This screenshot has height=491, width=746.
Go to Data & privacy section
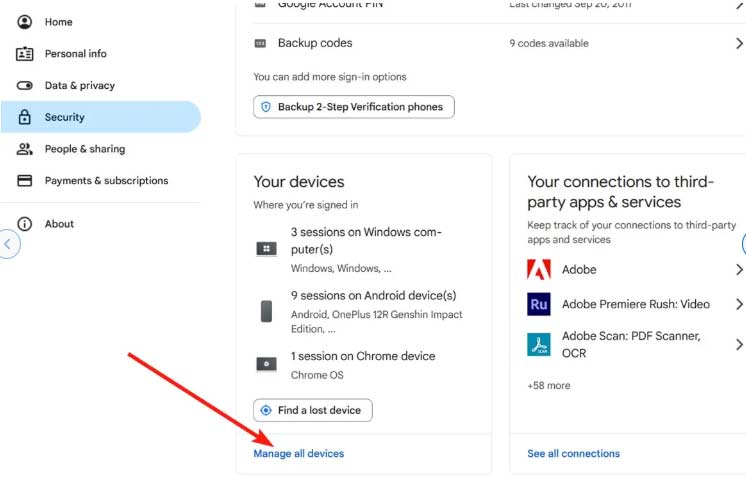click(79, 86)
